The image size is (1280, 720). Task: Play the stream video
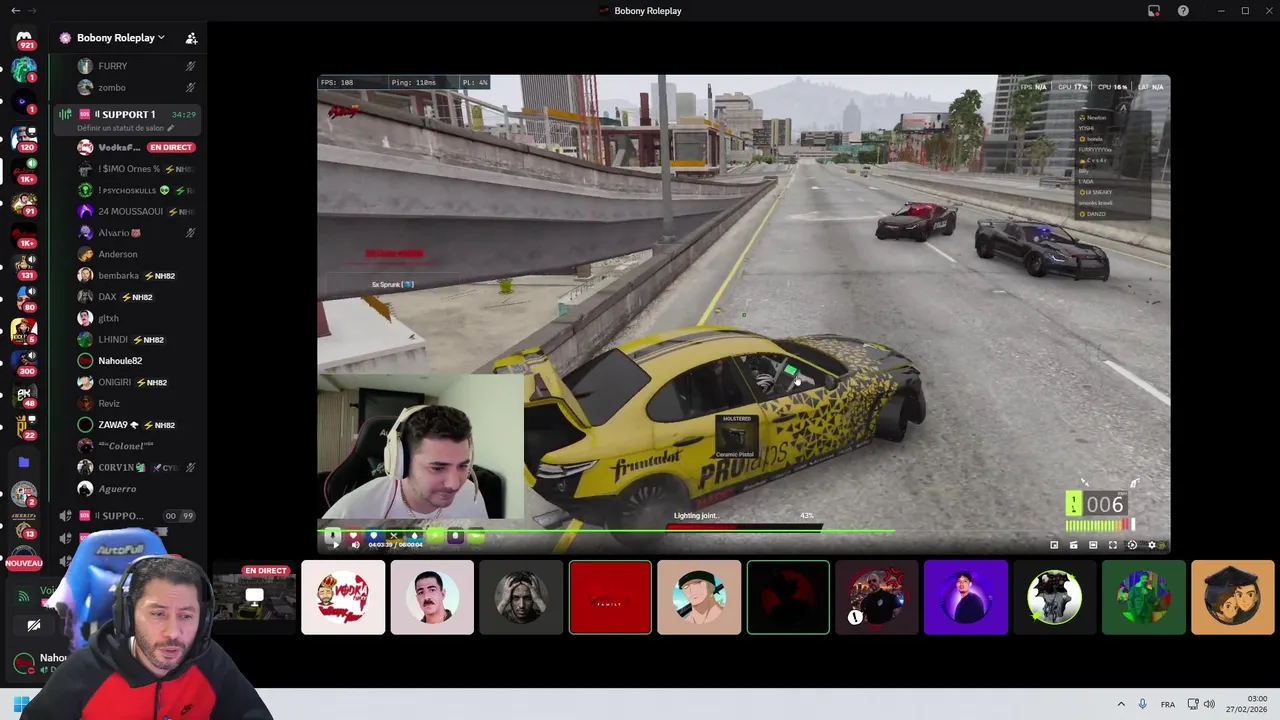click(x=334, y=545)
